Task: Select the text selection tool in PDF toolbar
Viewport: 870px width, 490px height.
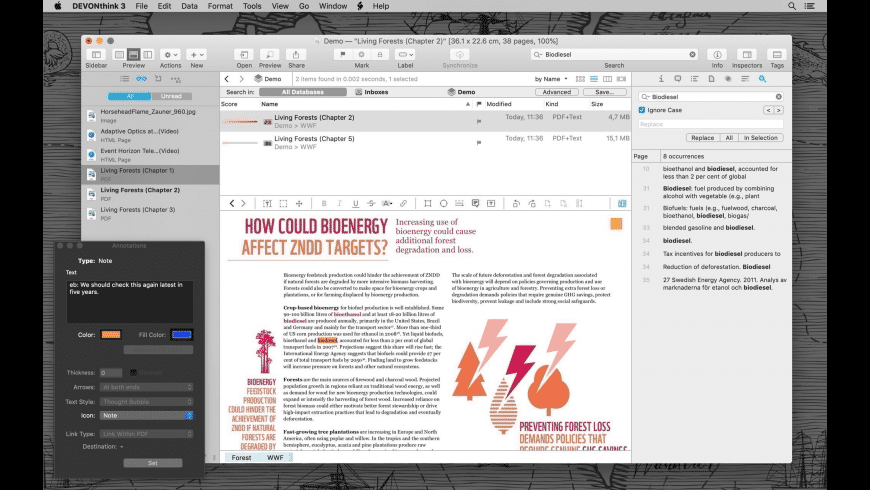Action: coord(267,204)
